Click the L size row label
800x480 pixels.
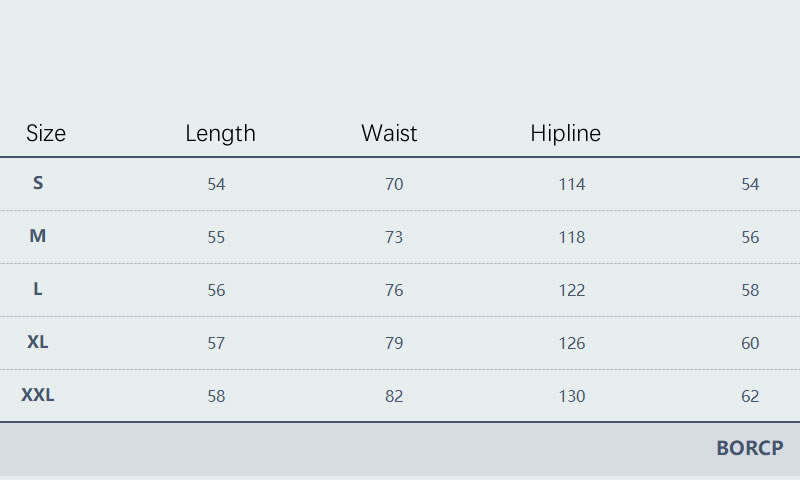(x=38, y=289)
